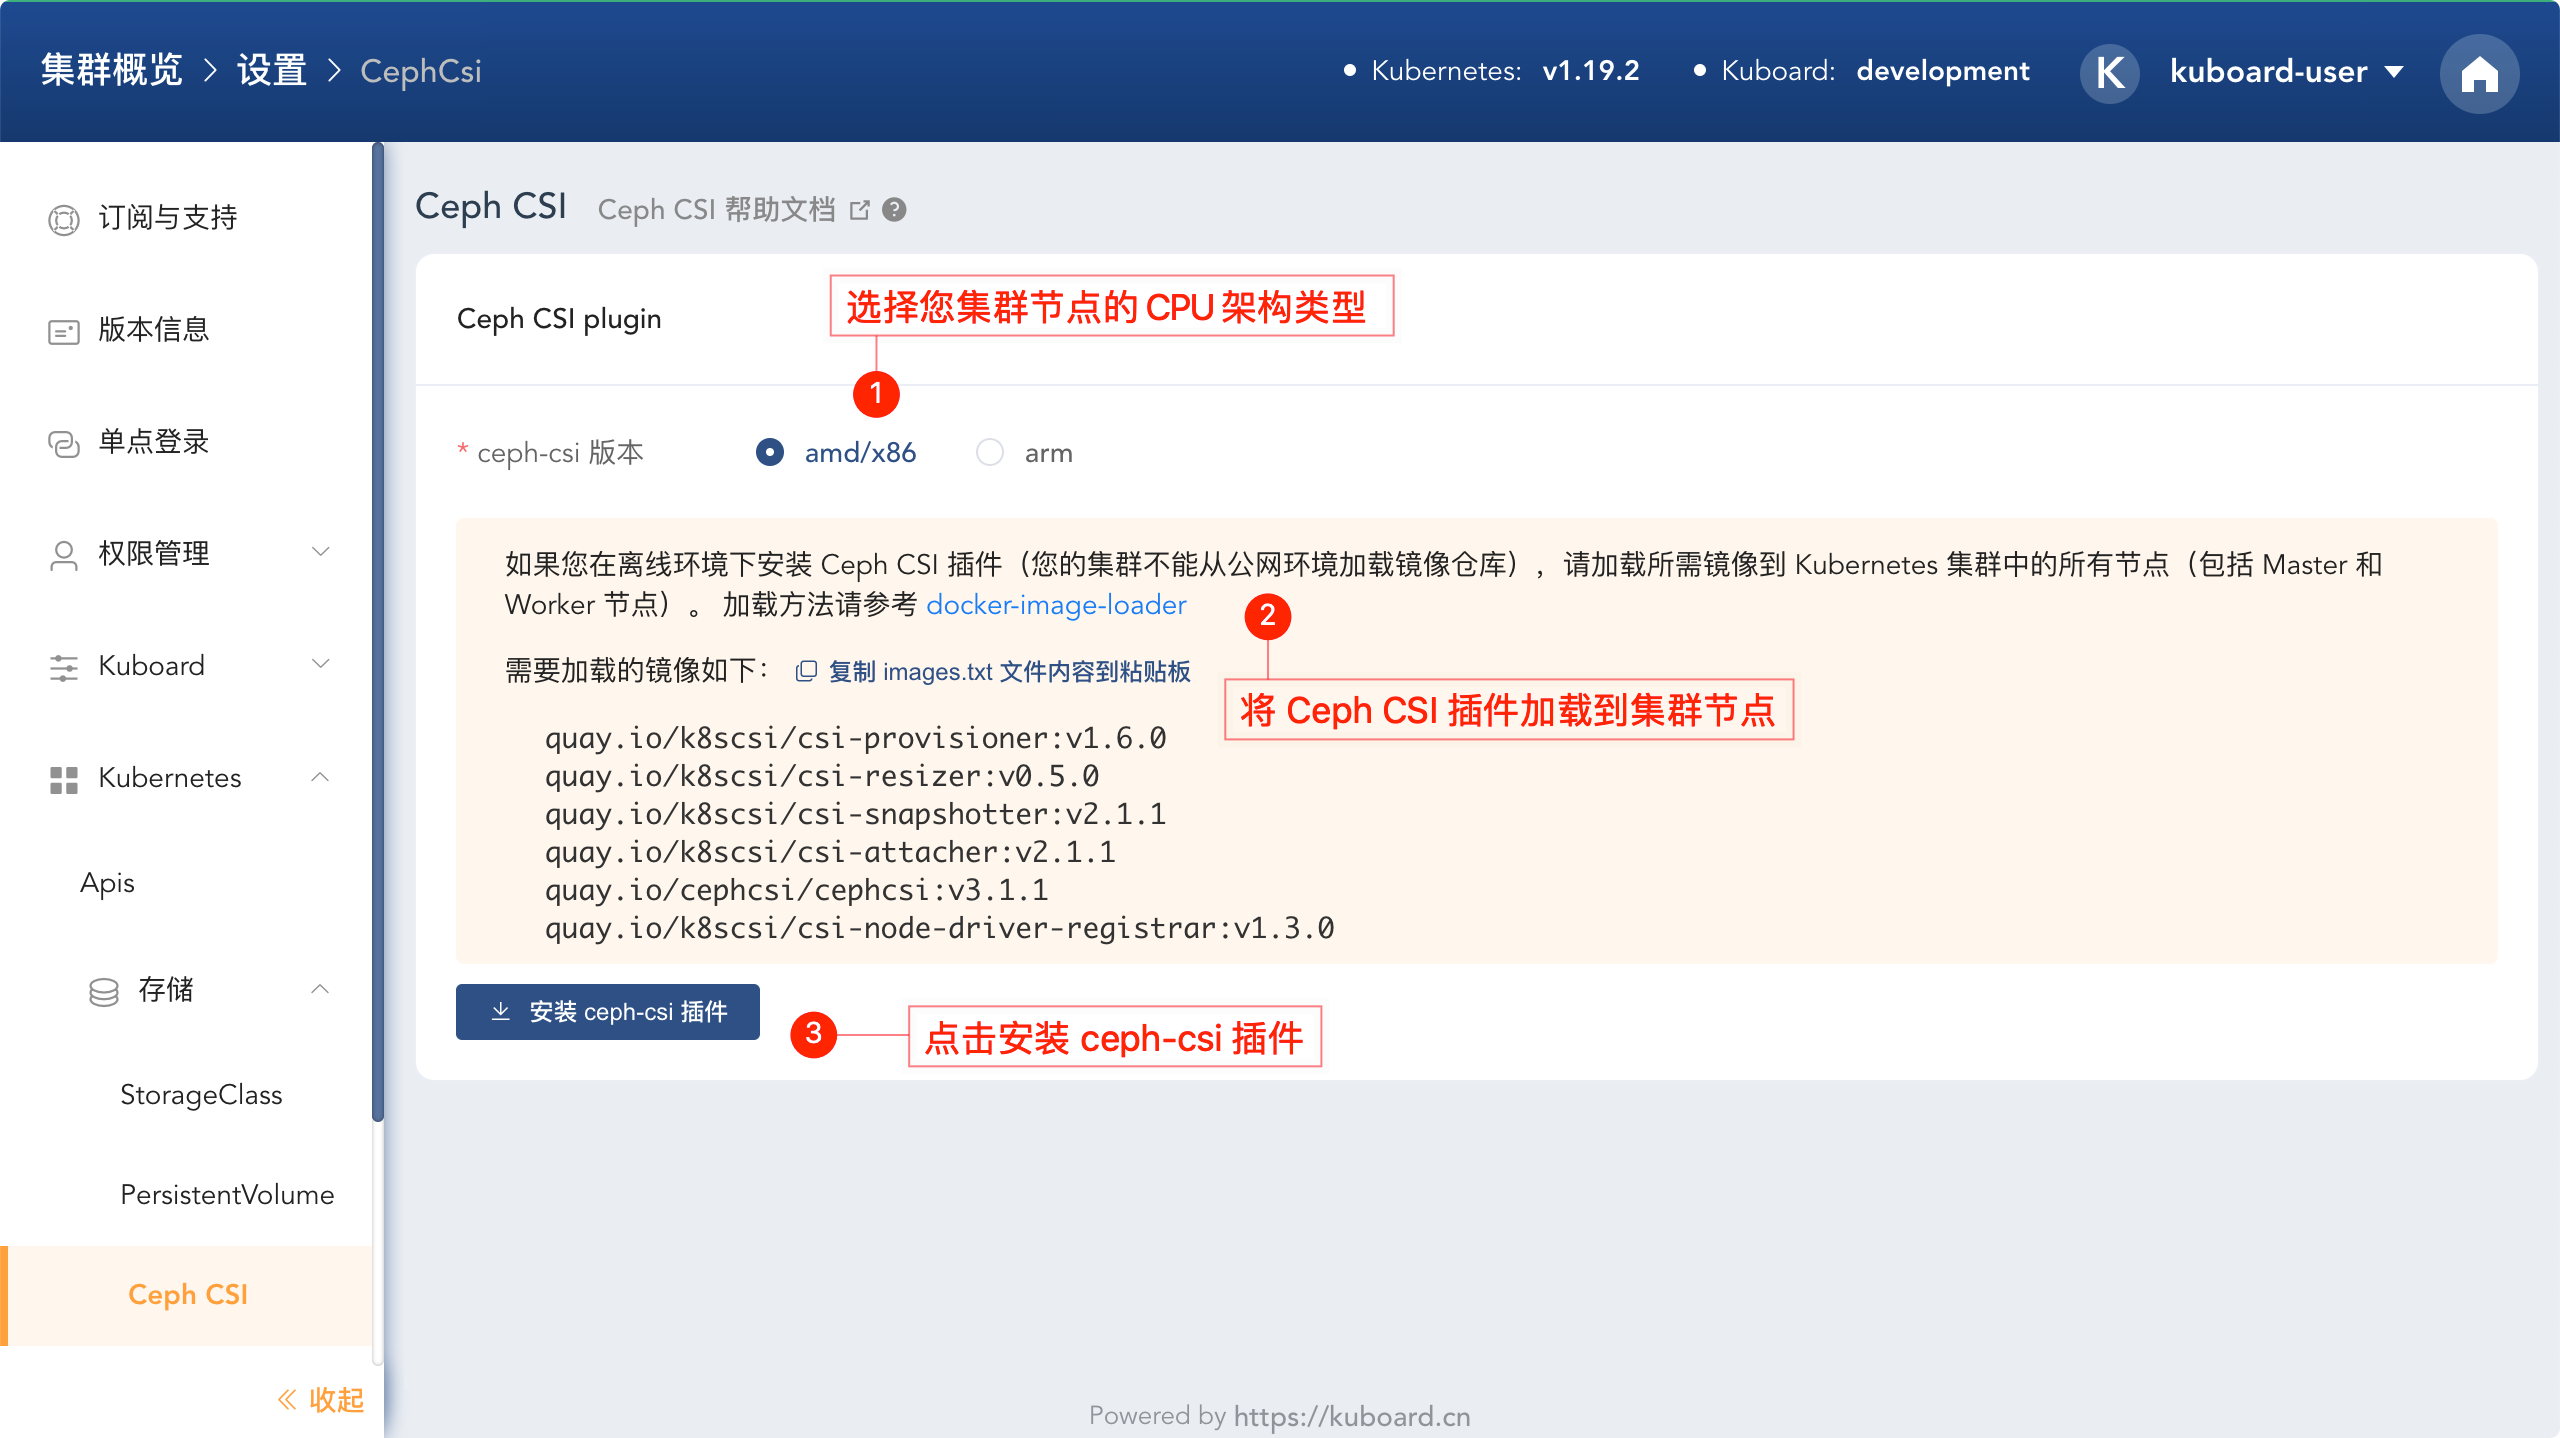The image size is (2560, 1438).
Task: Click the 订阅与支持 lifebuoy icon
Action: coord(64,219)
